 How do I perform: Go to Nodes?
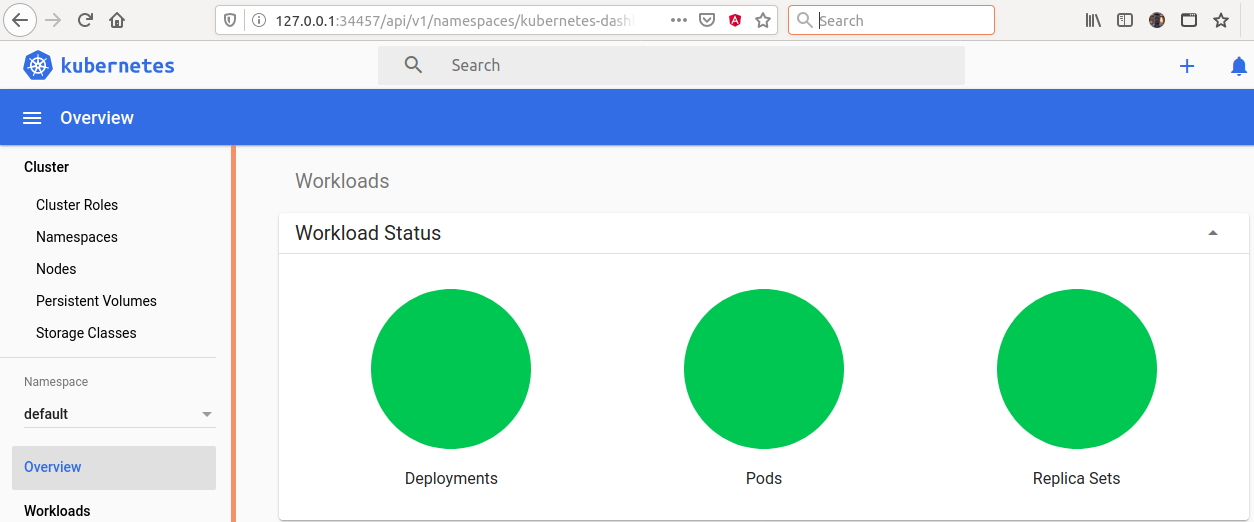[56, 269]
